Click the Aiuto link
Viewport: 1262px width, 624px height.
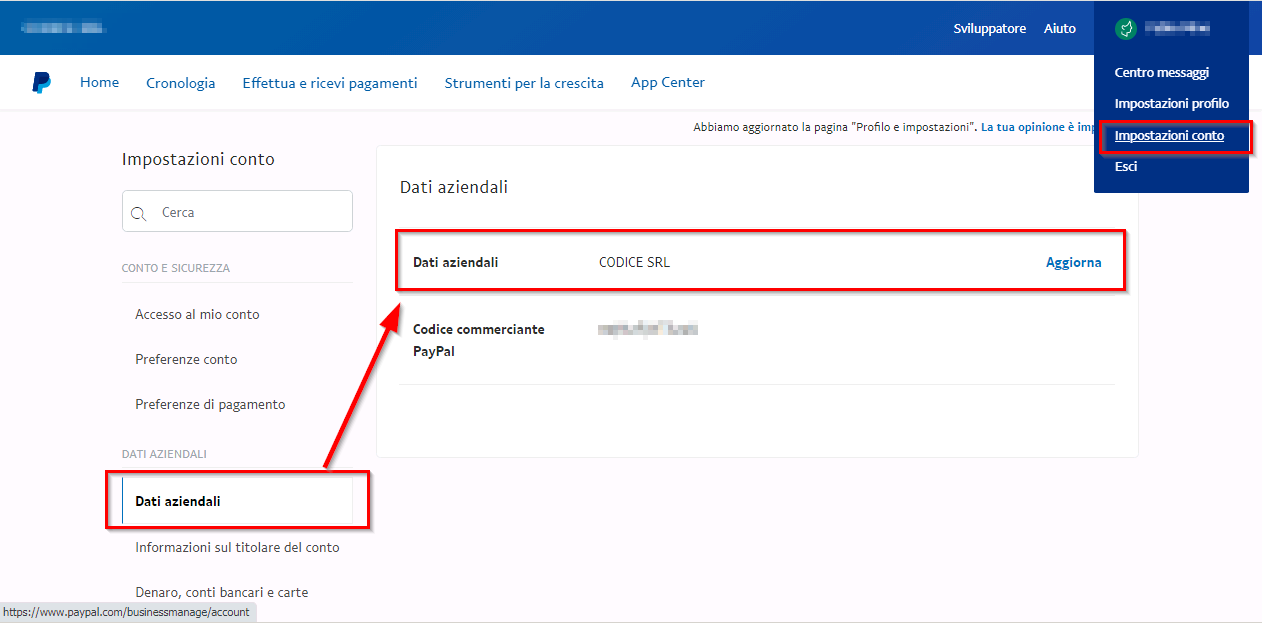click(x=1060, y=29)
